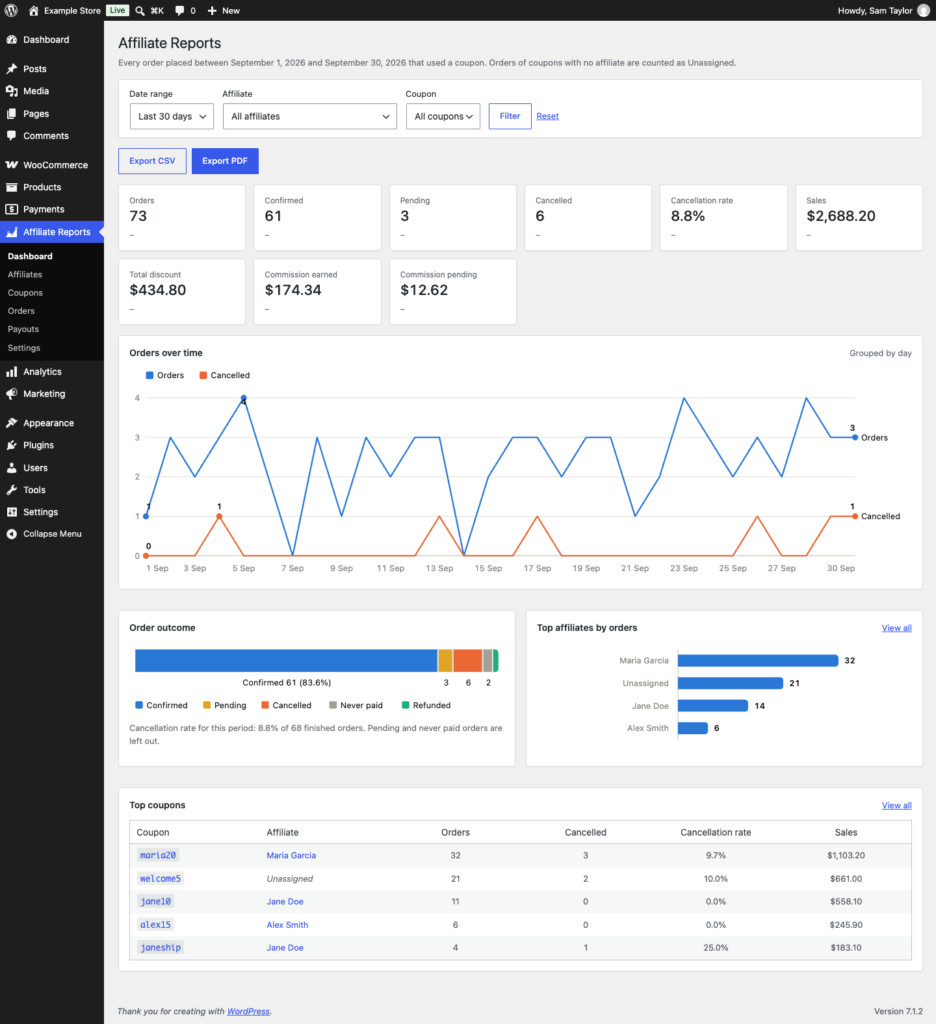Open the search magnifier icon
Screen dimensions: 936x1024
(140, 10)
